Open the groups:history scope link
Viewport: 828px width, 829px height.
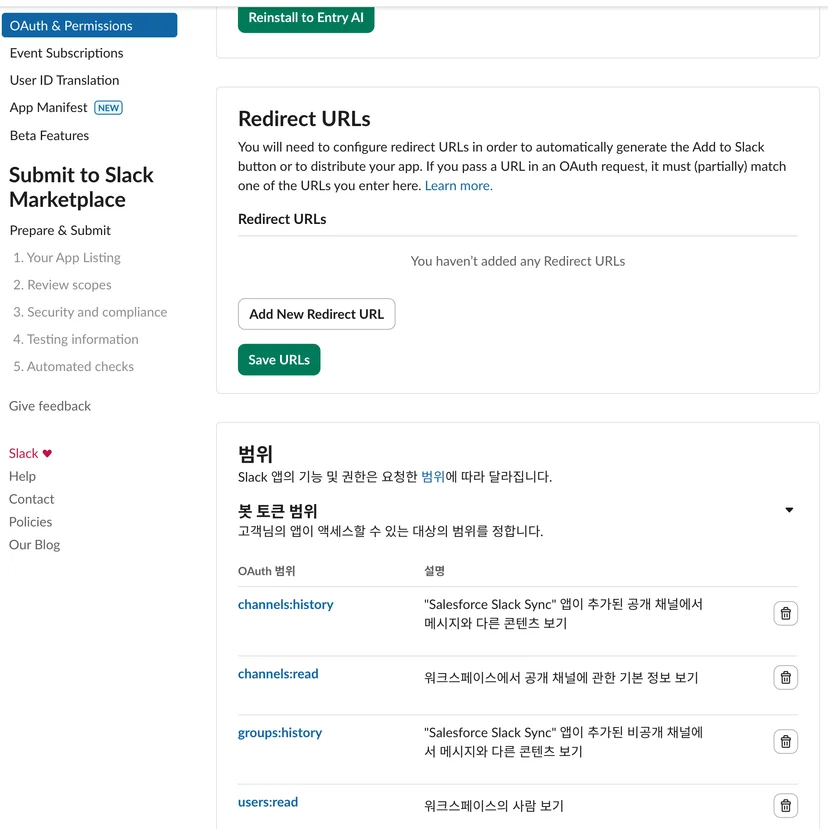tap(280, 733)
